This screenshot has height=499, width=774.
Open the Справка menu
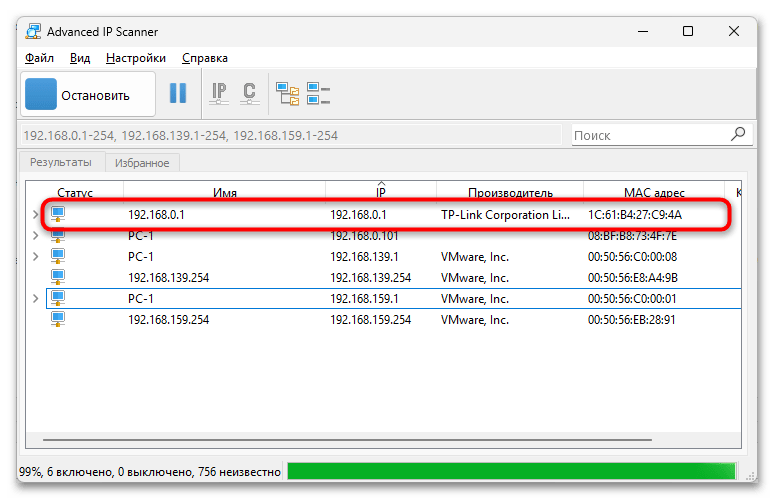(205, 58)
